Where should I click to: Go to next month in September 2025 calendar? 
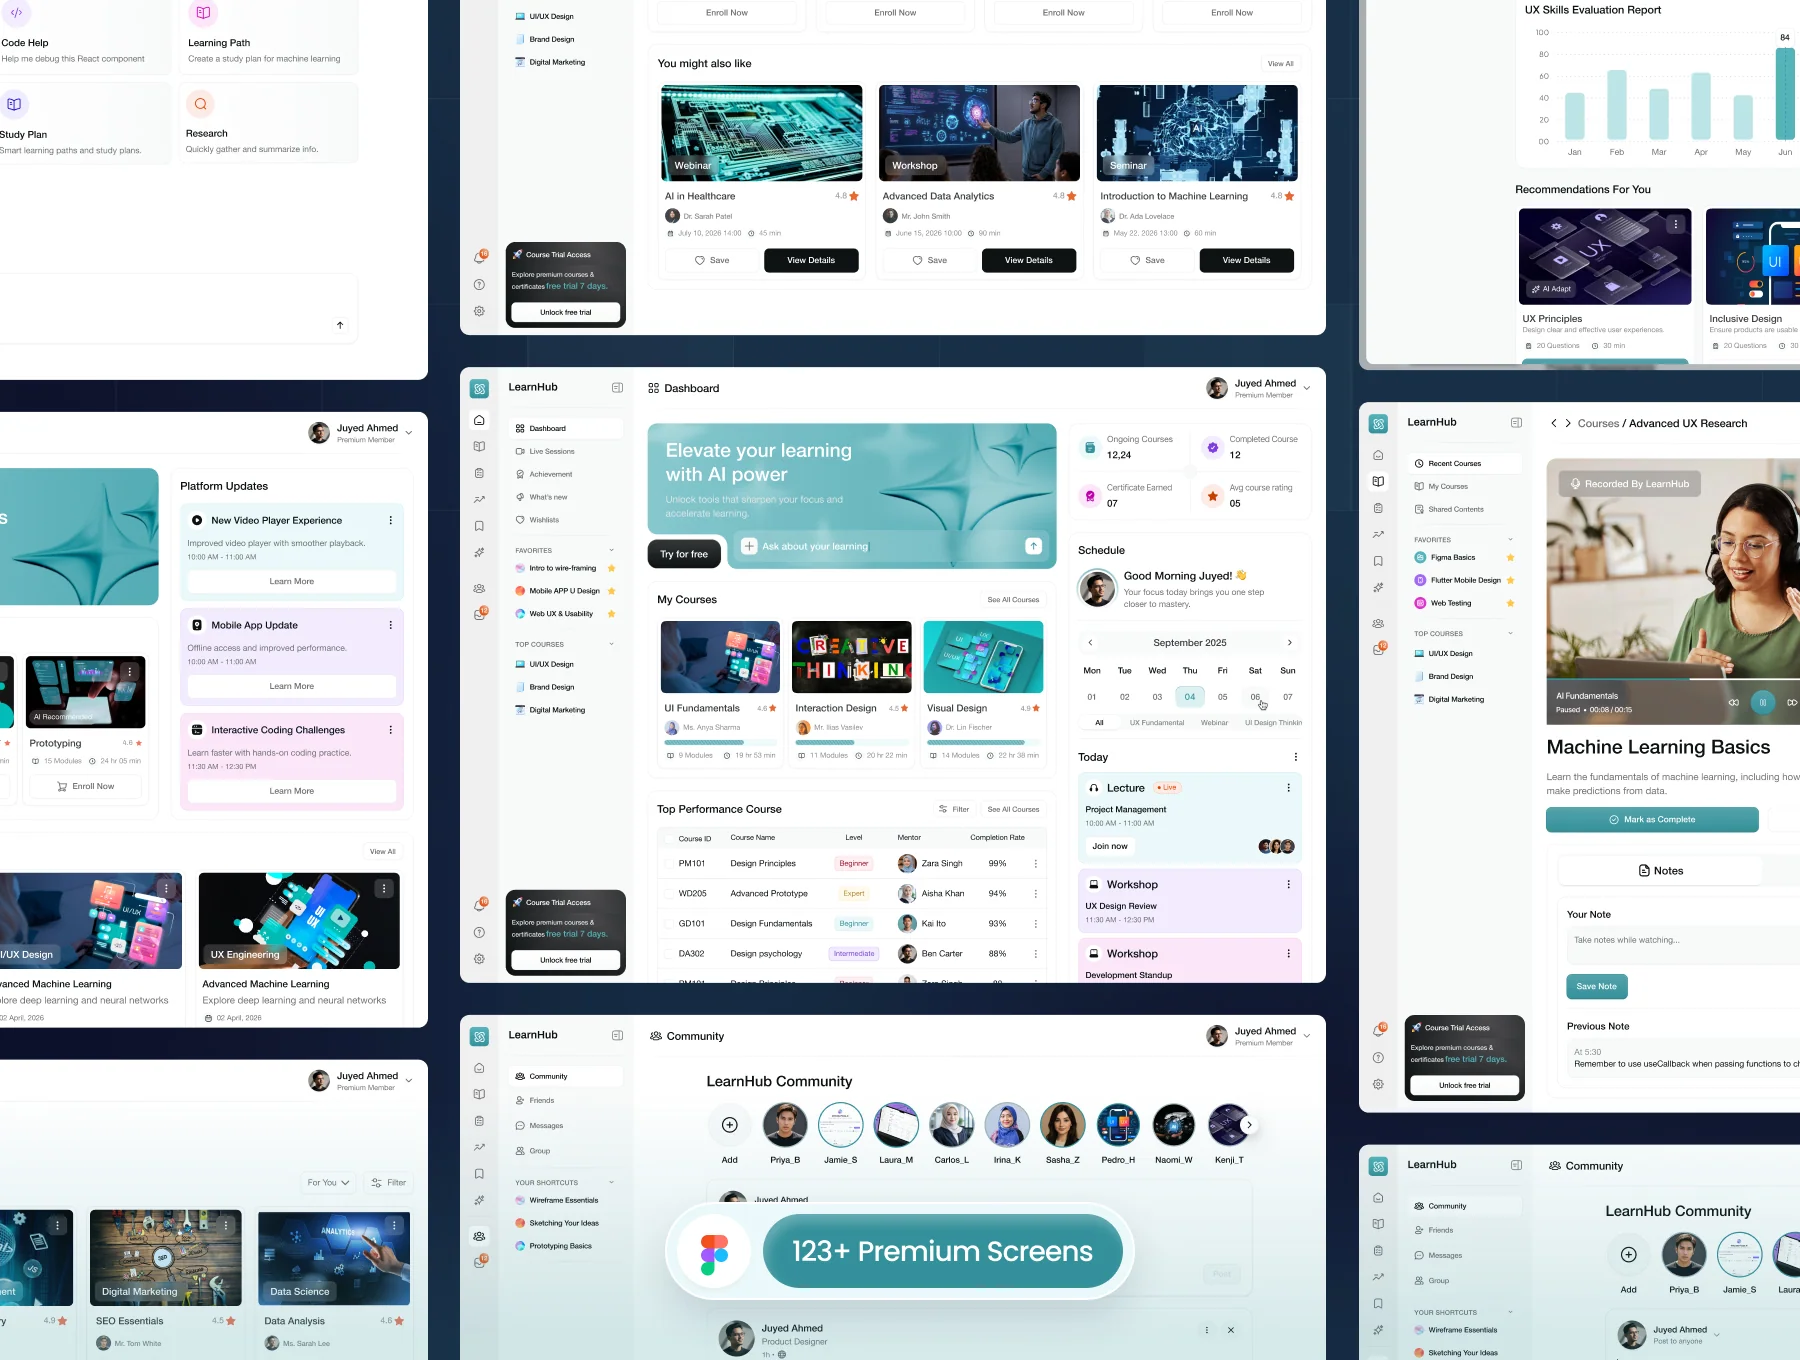[x=1290, y=643]
